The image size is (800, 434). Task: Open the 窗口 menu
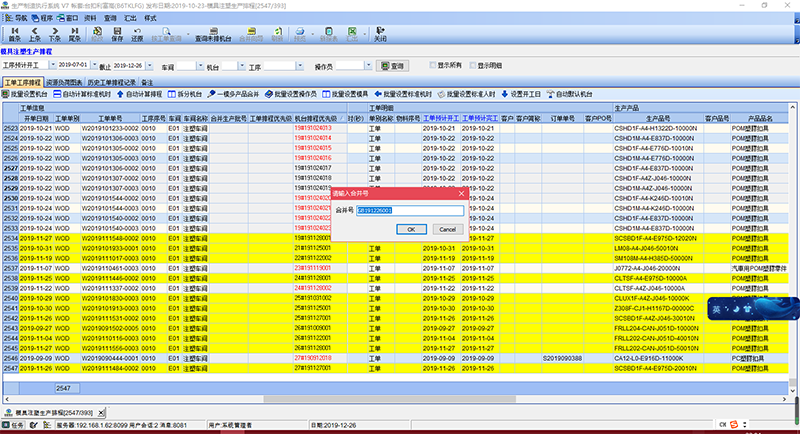coord(68,18)
